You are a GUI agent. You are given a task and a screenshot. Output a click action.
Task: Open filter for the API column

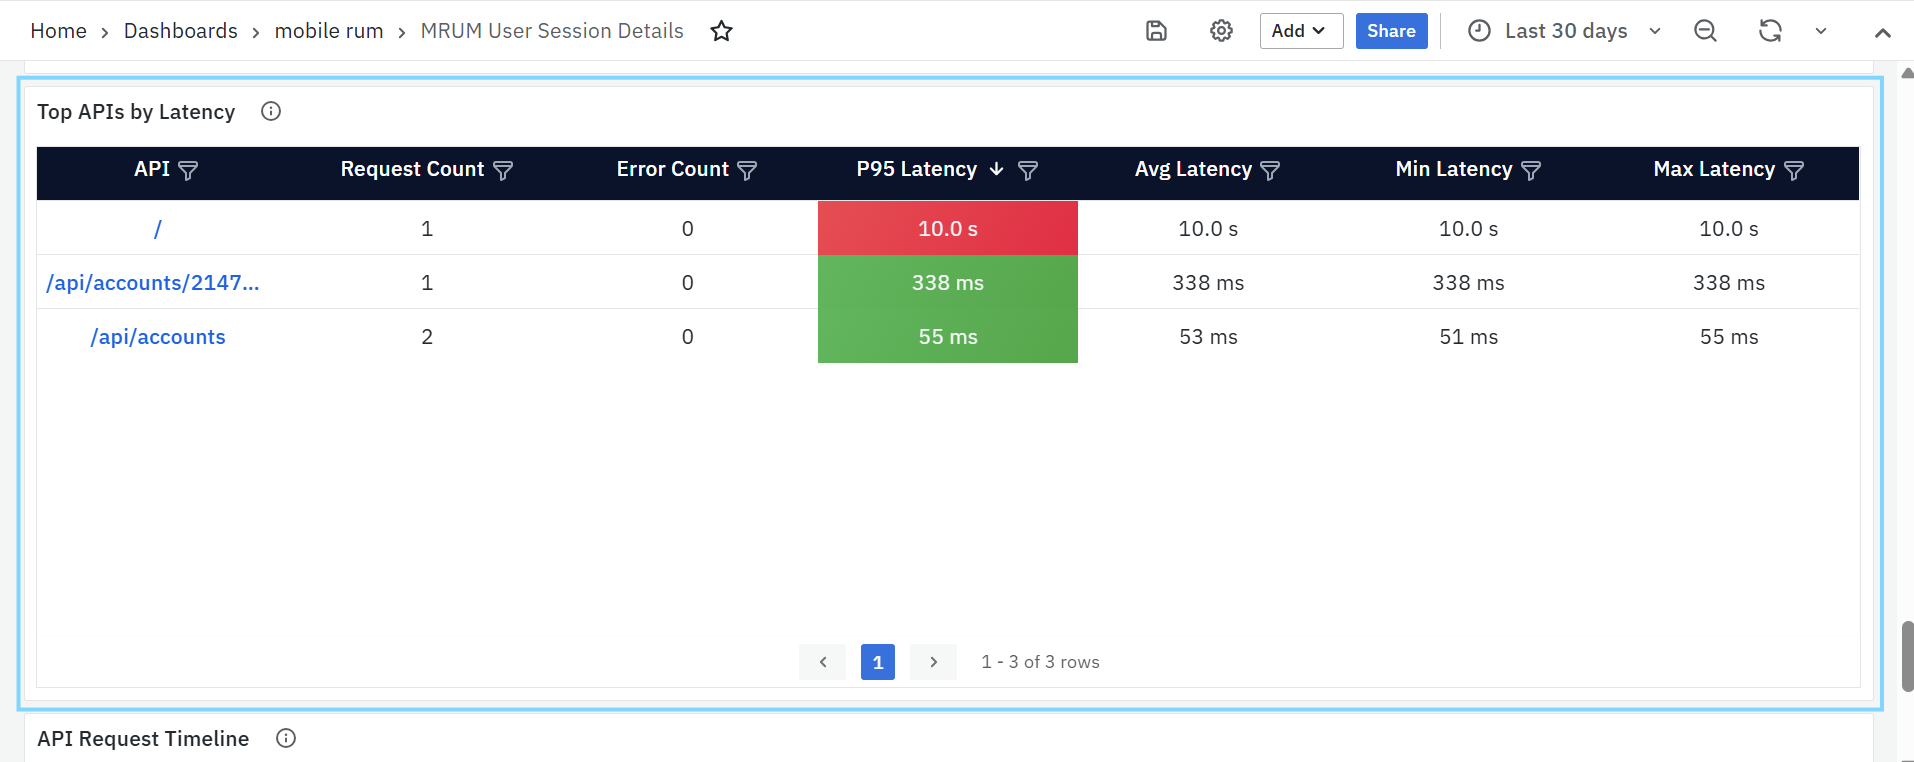(x=188, y=170)
